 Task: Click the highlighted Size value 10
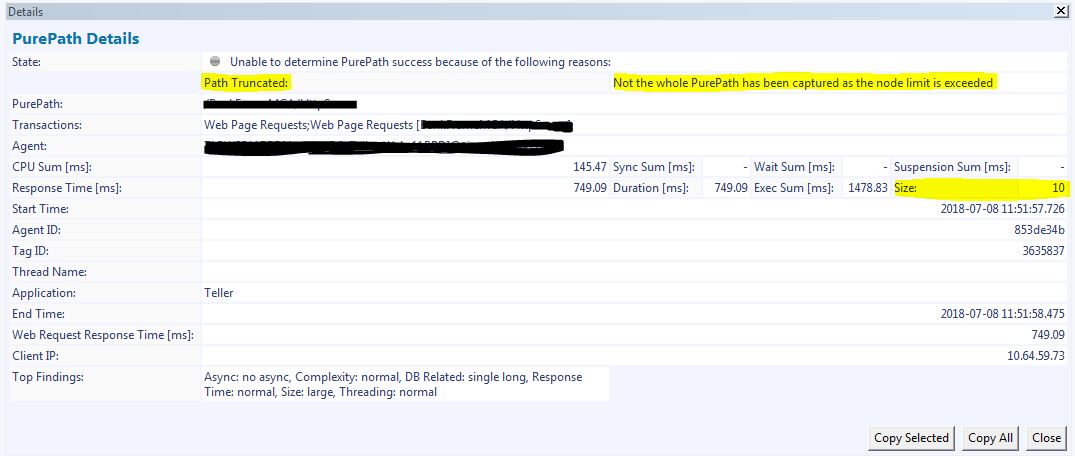pos(1059,188)
